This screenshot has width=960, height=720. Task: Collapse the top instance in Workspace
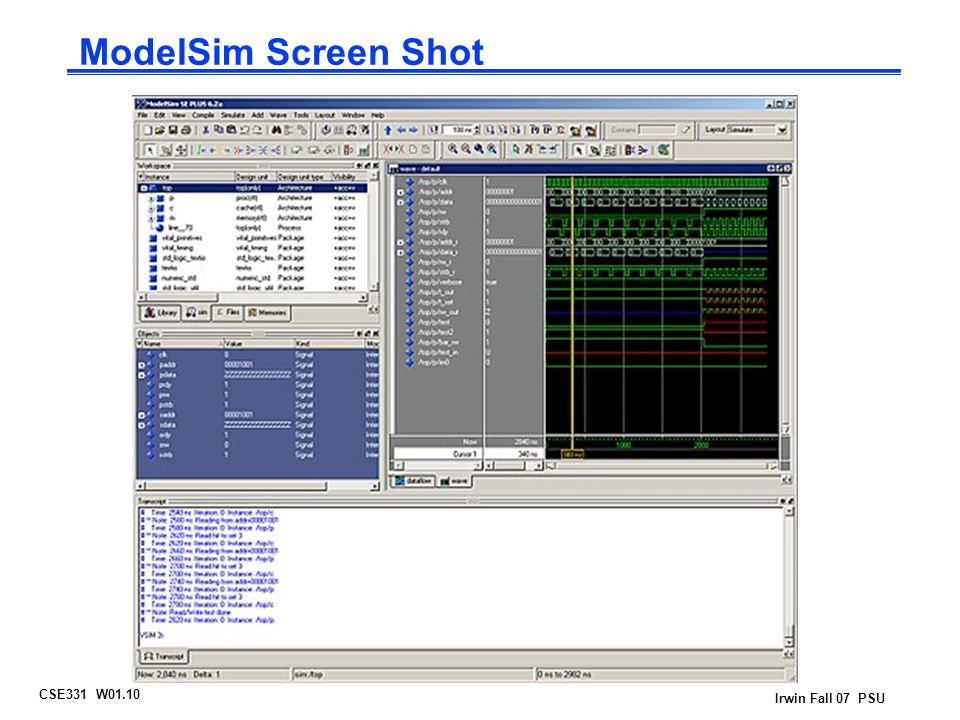pos(144,188)
